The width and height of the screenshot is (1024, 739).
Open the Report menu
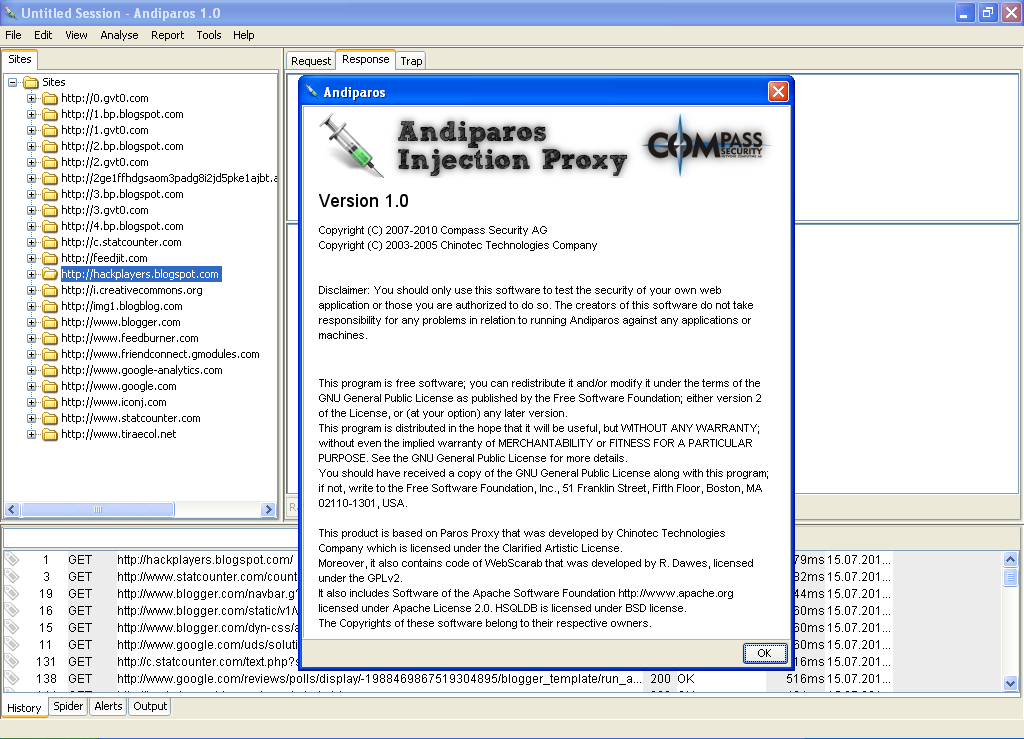tap(167, 35)
